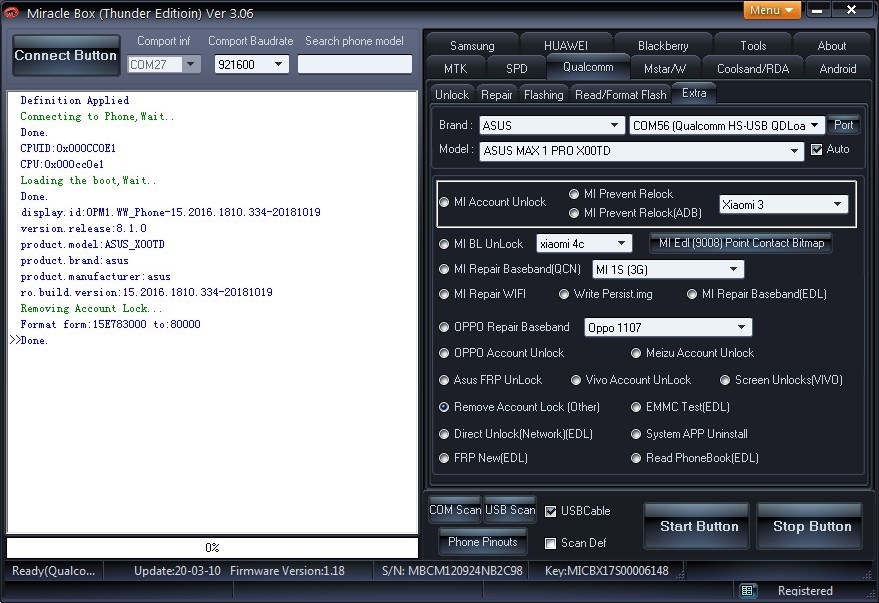Open the orange Menu button
Viewport: 879px width, 603px height.
click(x=771, y=10)
